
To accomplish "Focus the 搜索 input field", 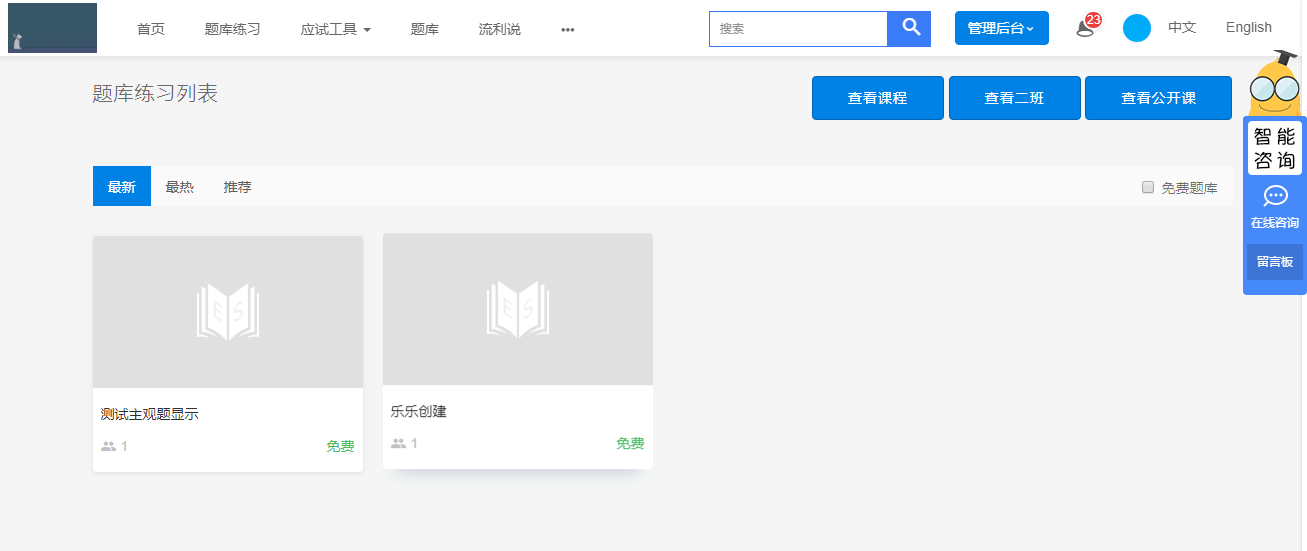I will click(798, 29).
